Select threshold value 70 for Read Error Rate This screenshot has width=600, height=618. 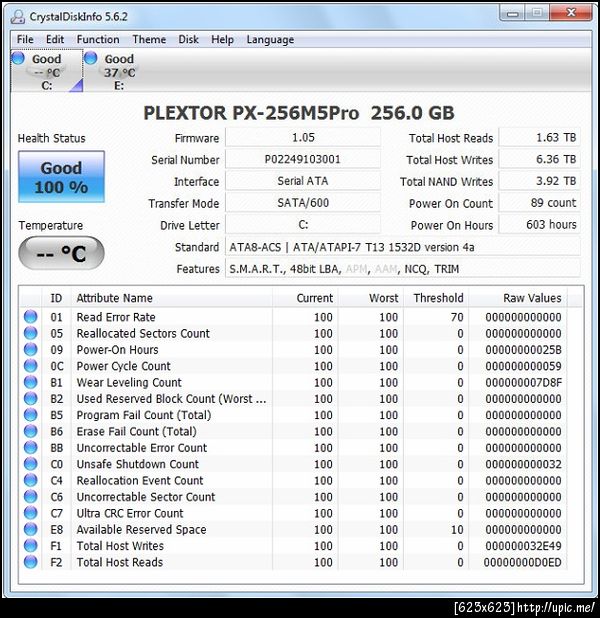pos(457,317)
